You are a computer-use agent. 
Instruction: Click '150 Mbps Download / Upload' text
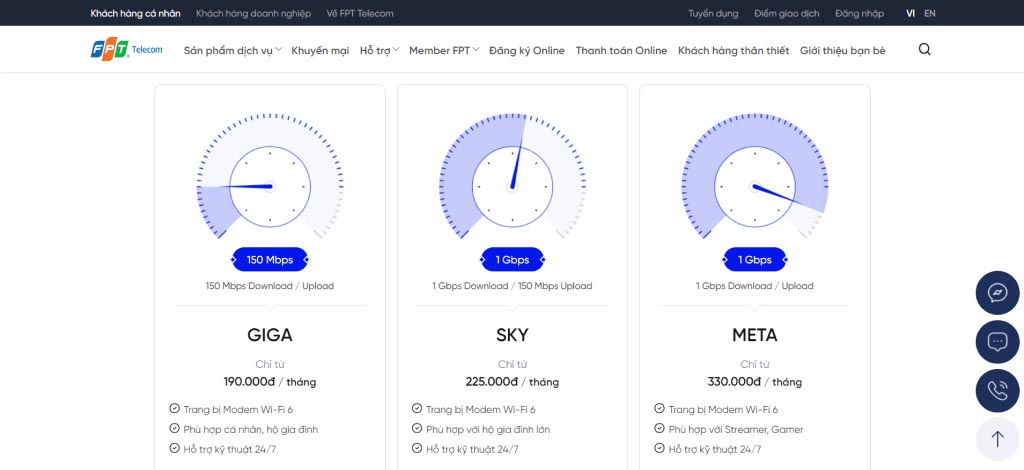click(270, 286)
